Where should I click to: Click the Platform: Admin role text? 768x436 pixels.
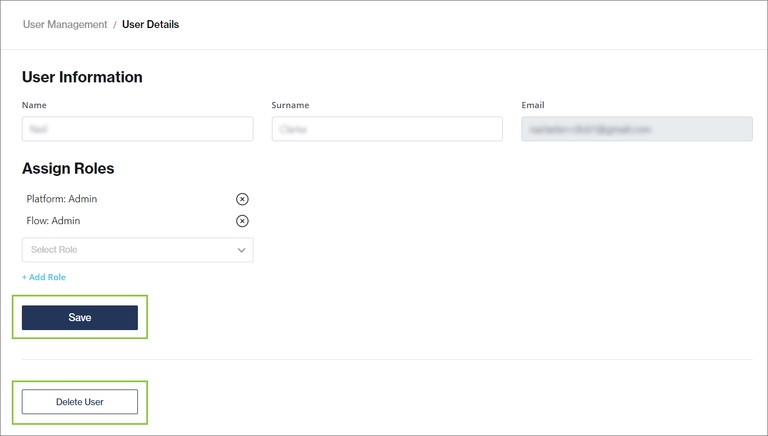pyautogui.click(x=62, y=199)
